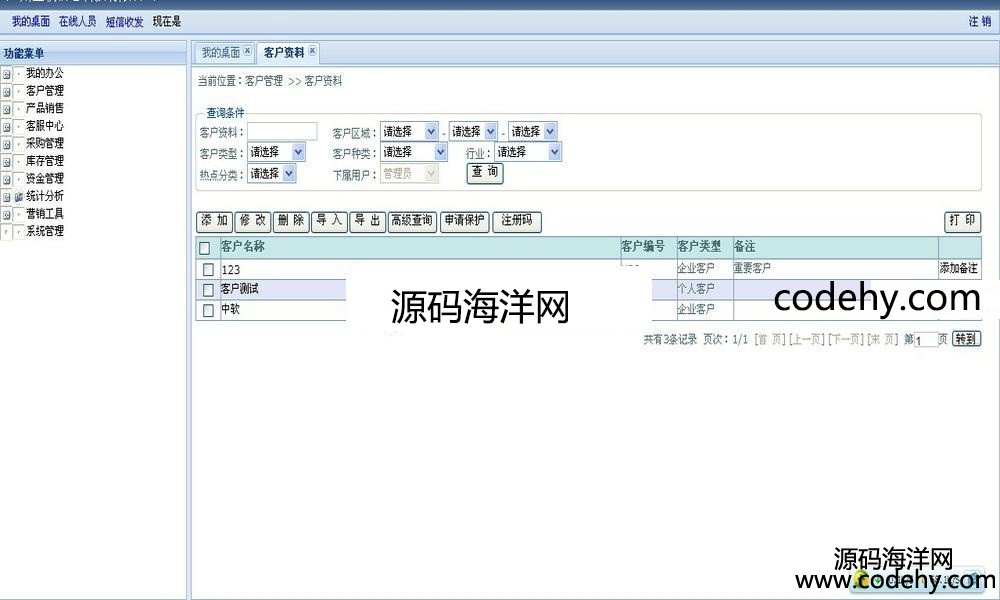Expand the 产品销售 tree node
Screen dimensions: 1000x600
coord(6,109)
